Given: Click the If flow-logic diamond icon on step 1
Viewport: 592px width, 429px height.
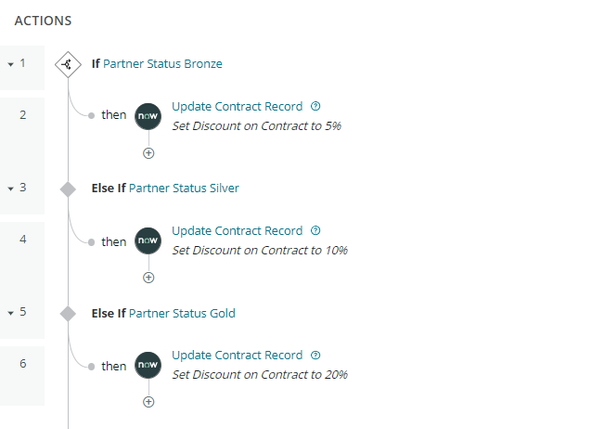Looking at the screenshot, I should (68, 65).
